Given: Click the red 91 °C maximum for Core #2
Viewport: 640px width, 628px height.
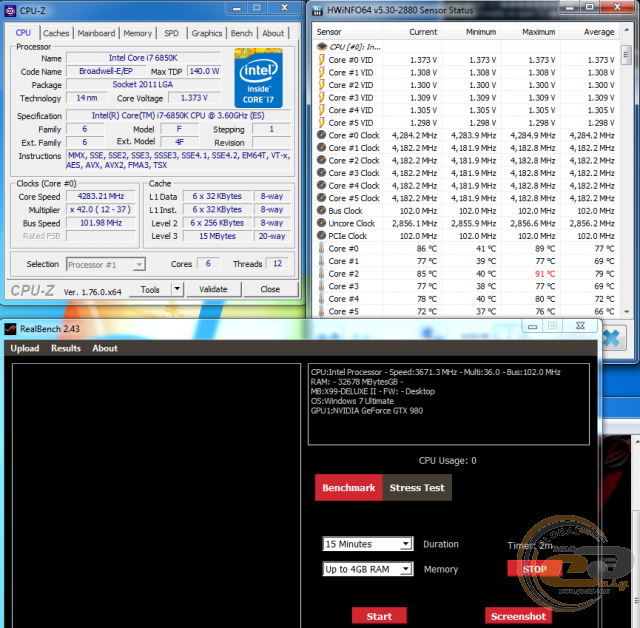Looking at the screenshot, I should coord(545,273).
